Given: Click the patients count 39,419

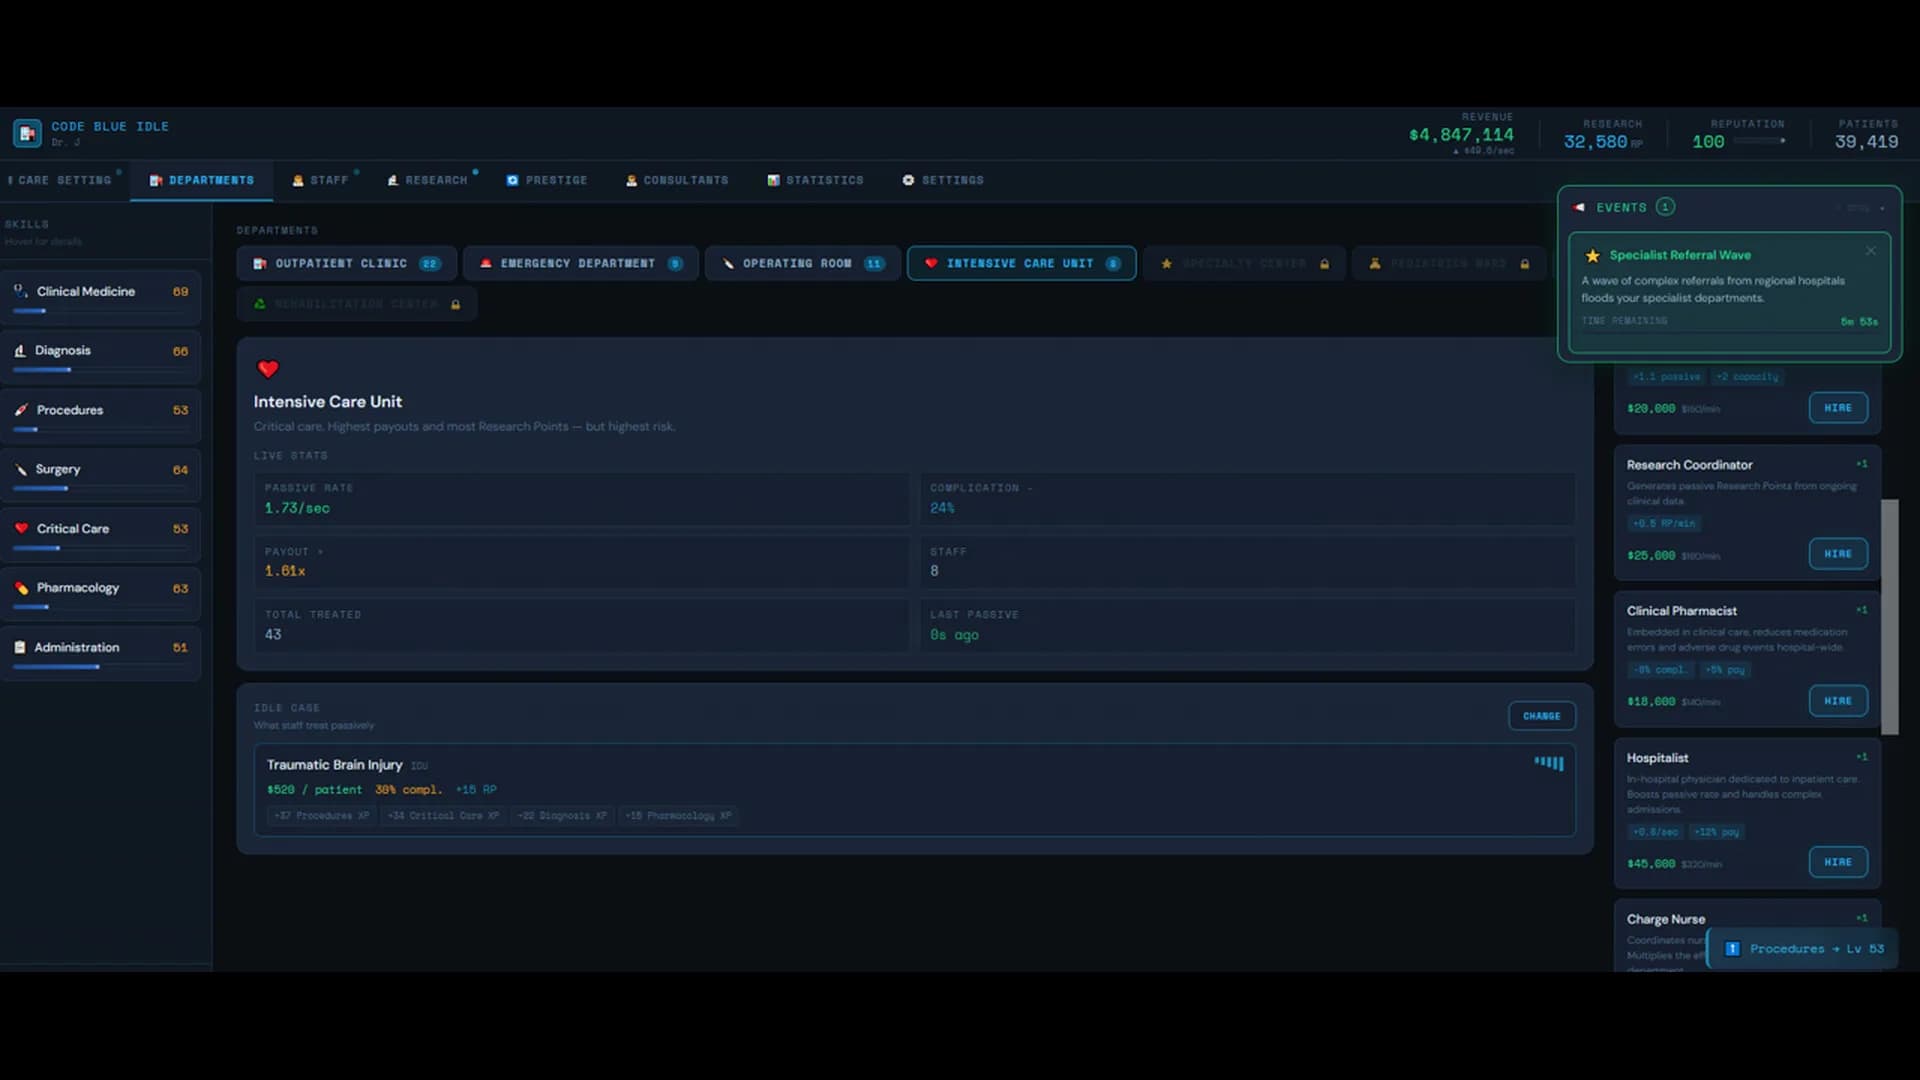Looking at the screenshot, I should 1866,142.
